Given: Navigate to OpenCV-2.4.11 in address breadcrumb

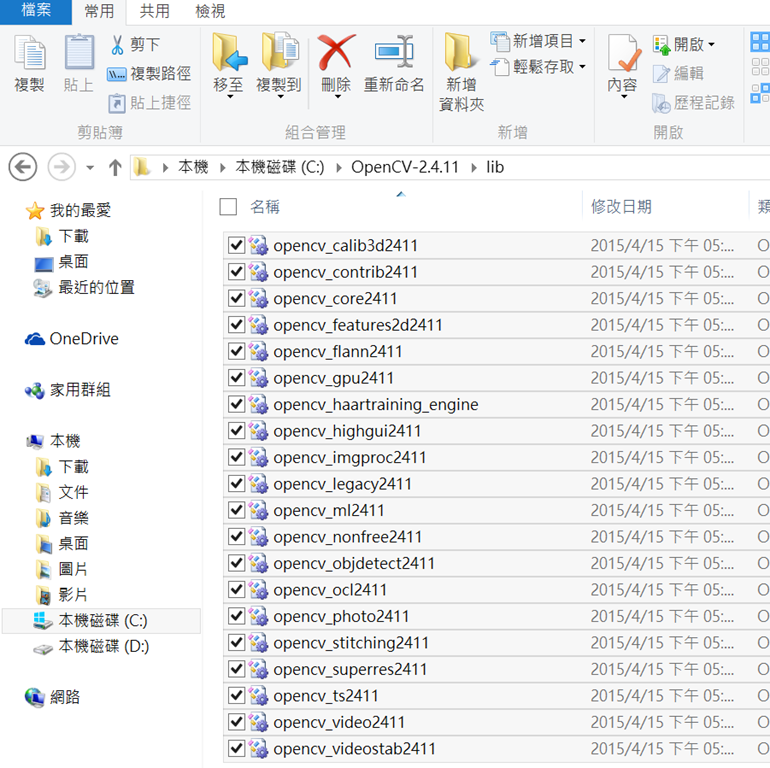Looking at the screenshot, I should [405, 167].
